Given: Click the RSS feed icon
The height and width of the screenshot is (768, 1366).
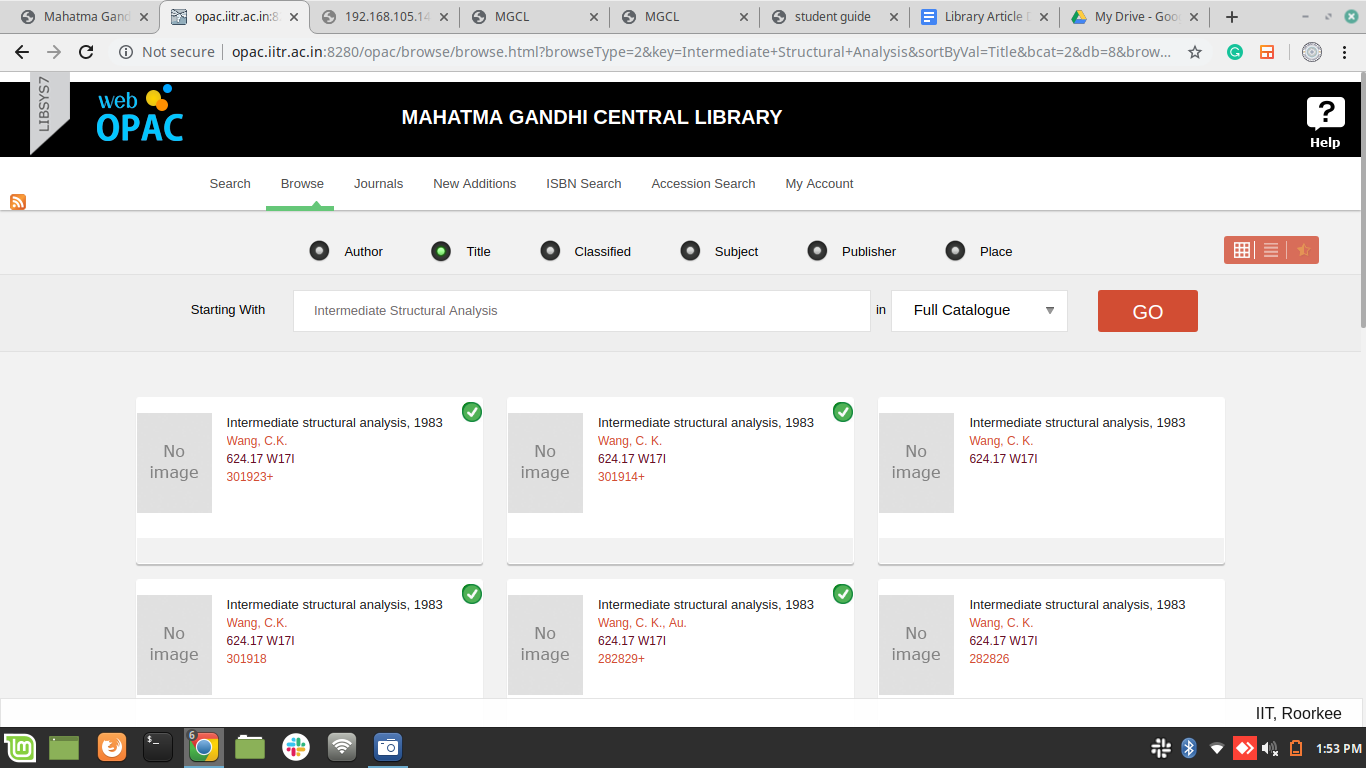Looking at the screenshot, I should pyautogui.click(x=18, y=202).
